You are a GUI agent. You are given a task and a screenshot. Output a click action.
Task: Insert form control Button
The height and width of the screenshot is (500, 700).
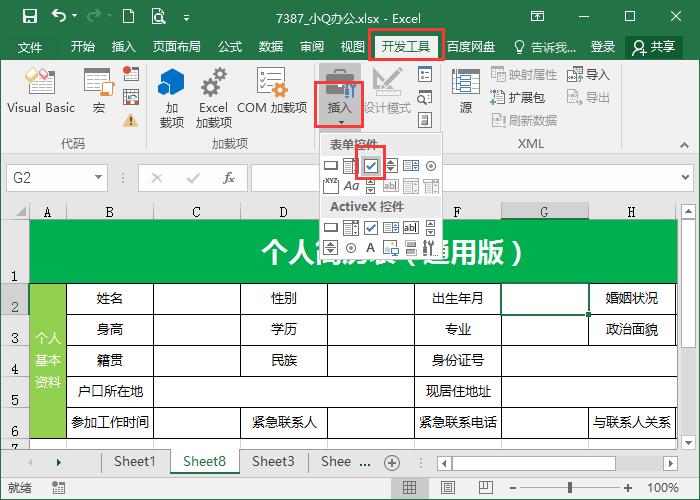coord(330,166)
